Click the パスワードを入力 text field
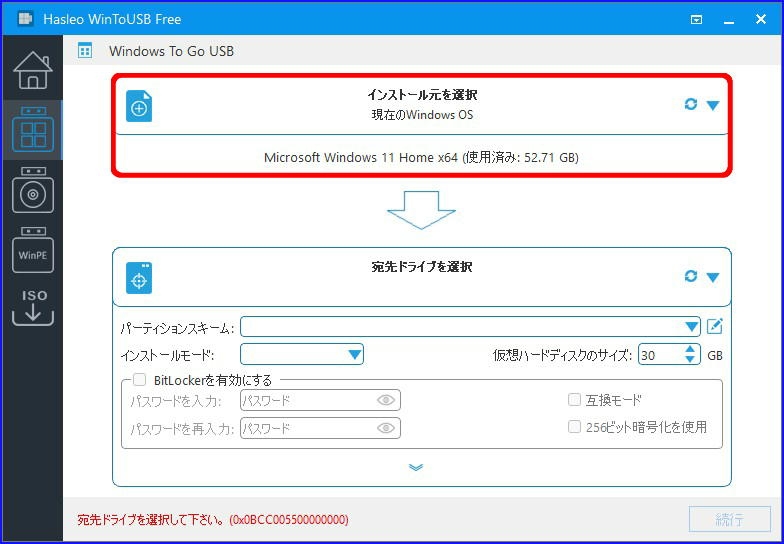Screen dimensions: 784x544 320,400
